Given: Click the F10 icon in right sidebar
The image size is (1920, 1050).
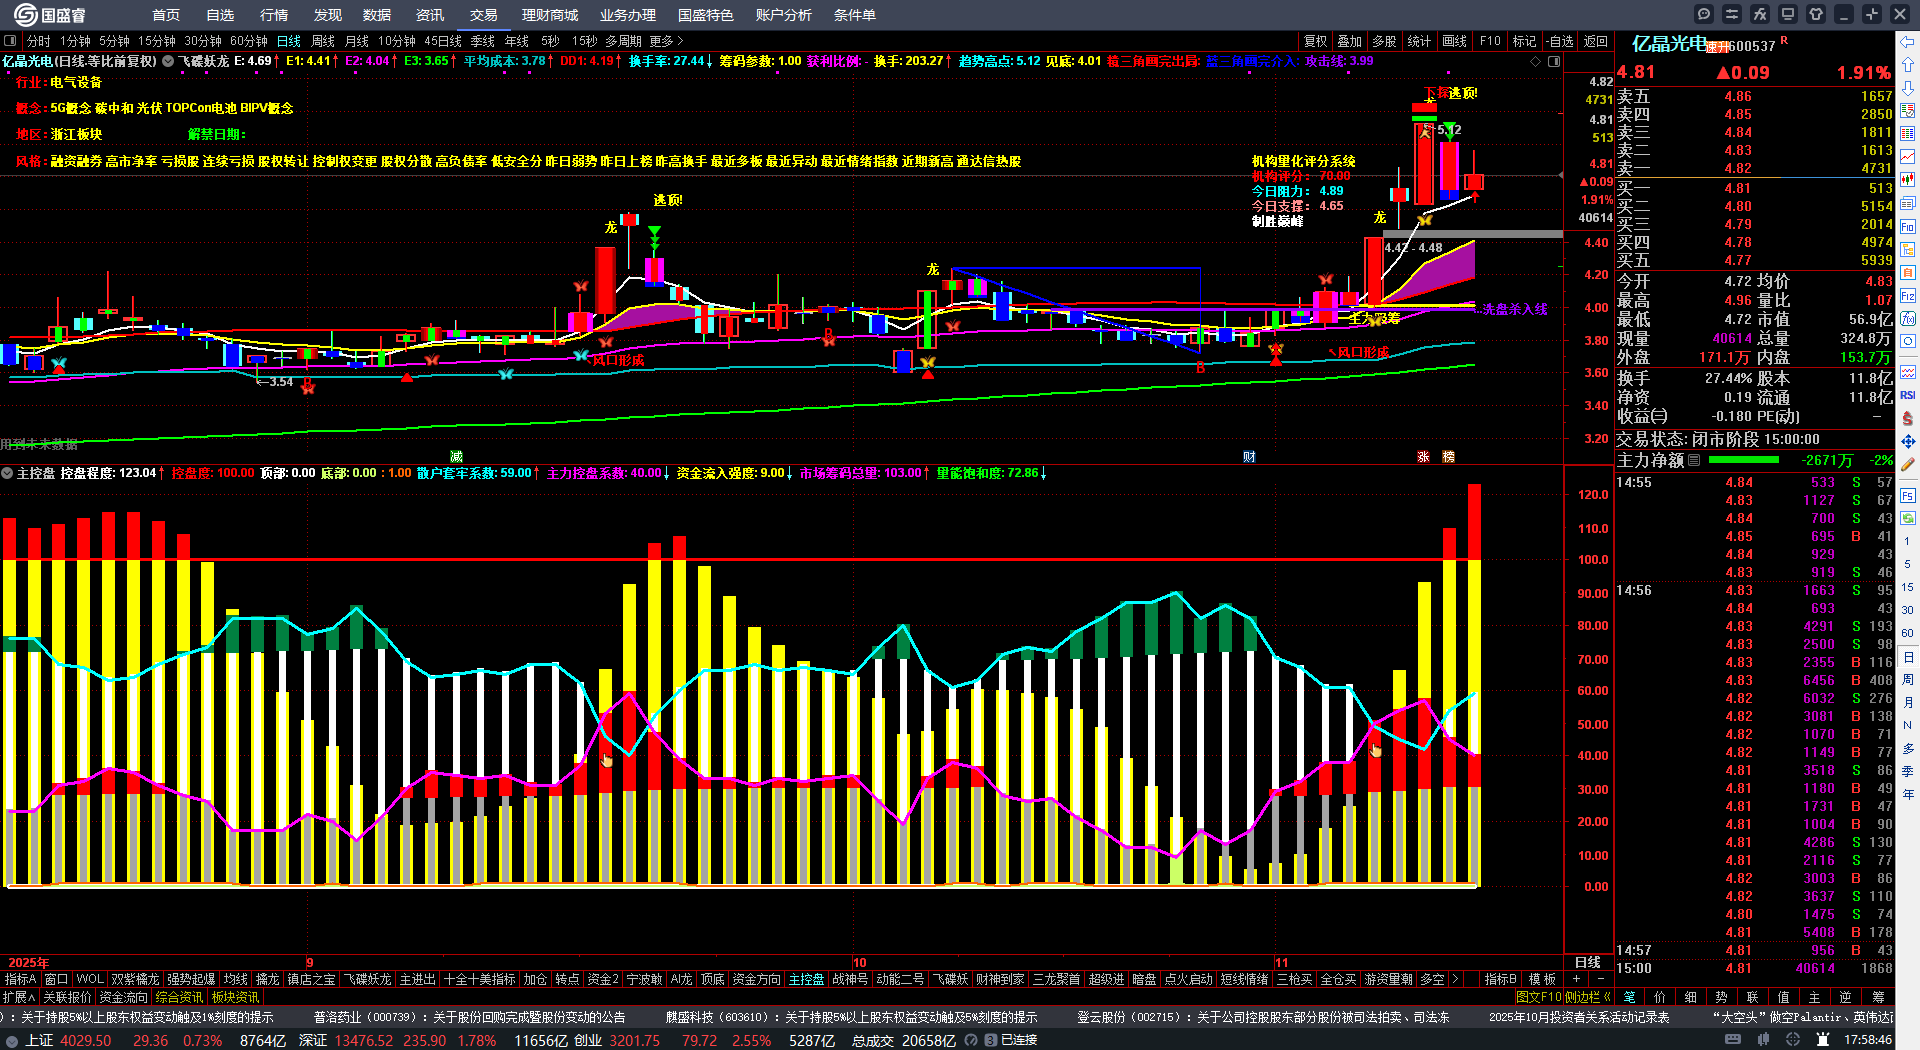Looking at the screenshot, I should [1908, 226].
